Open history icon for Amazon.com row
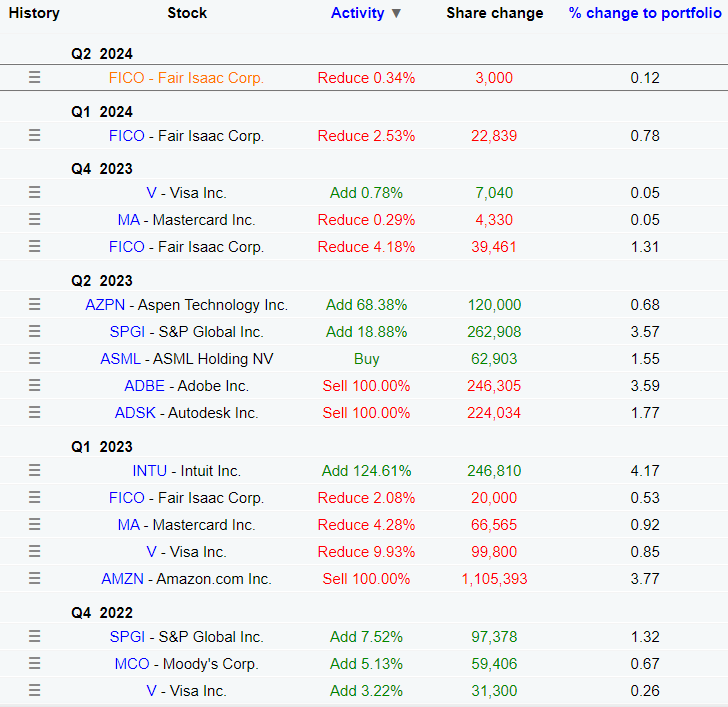728x707 pixels. point(34,578)
